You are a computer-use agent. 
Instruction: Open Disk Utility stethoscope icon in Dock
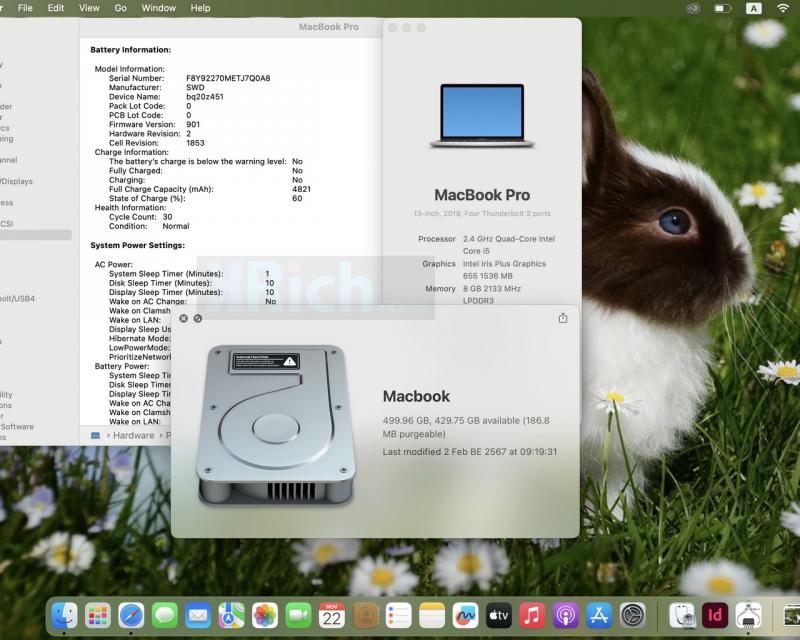682,616
